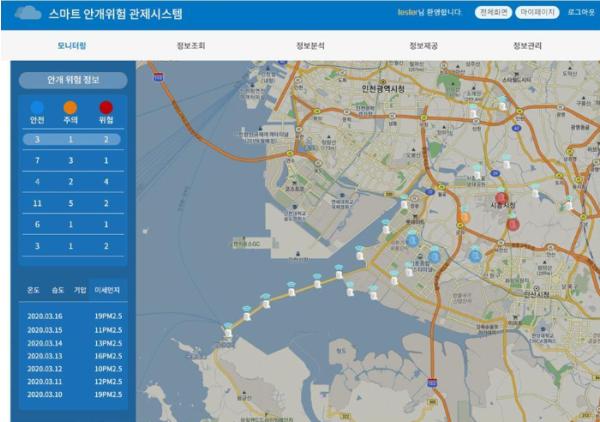Image resolution: width=600 pixels, height=422 pixels.
Task: Click the 마이페이지 button
Action: click(538, 13)
